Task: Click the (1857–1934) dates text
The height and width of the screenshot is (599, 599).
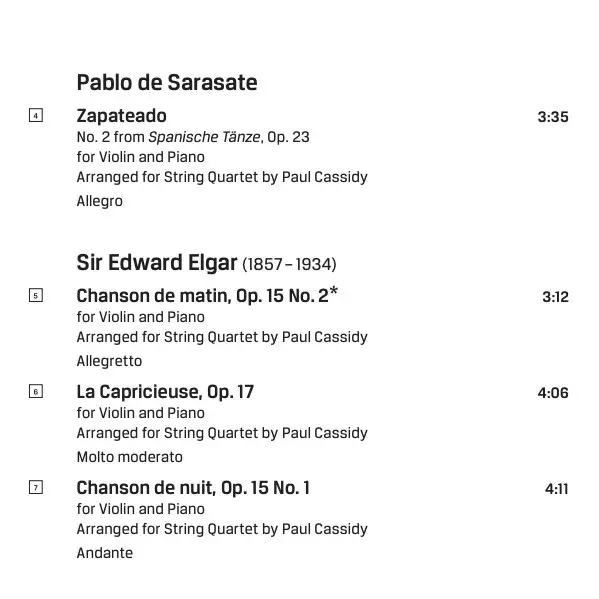Action: [289, 264]
